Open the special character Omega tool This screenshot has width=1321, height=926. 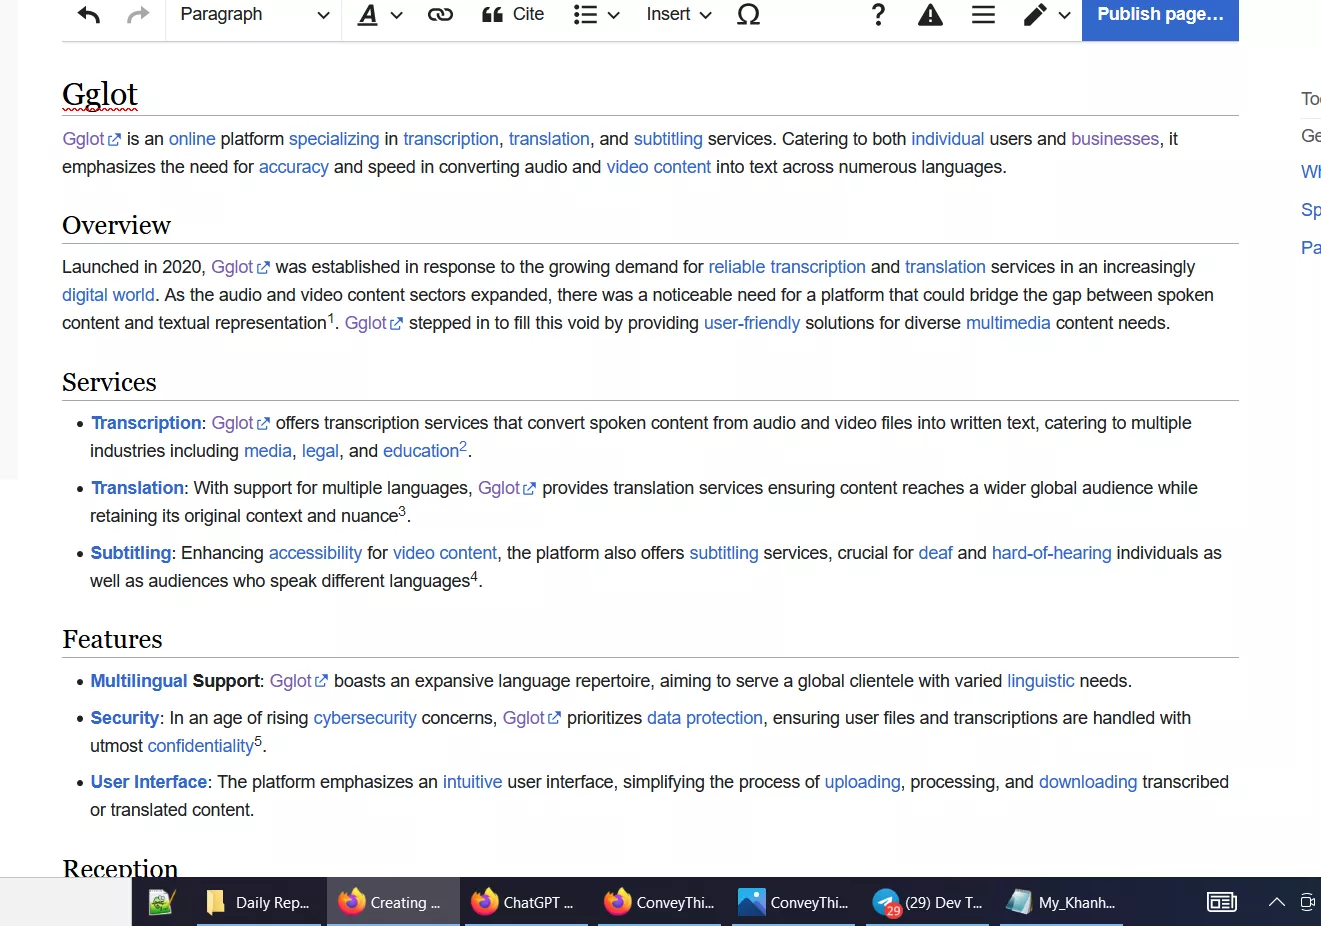click(748, 15)
